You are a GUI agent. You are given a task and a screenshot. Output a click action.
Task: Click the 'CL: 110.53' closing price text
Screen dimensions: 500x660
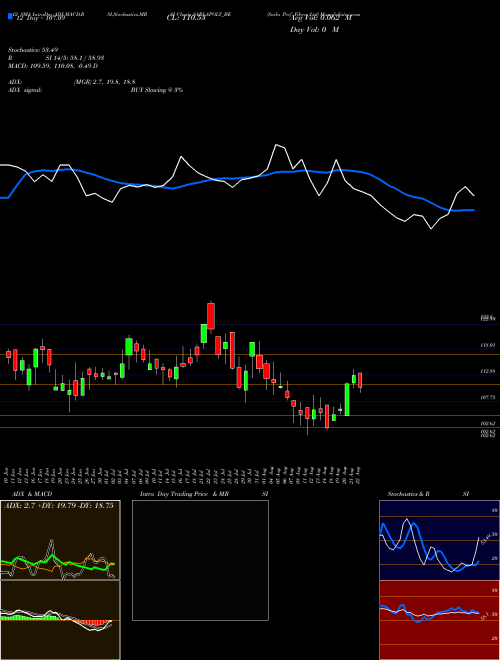(x=186, y=19)
